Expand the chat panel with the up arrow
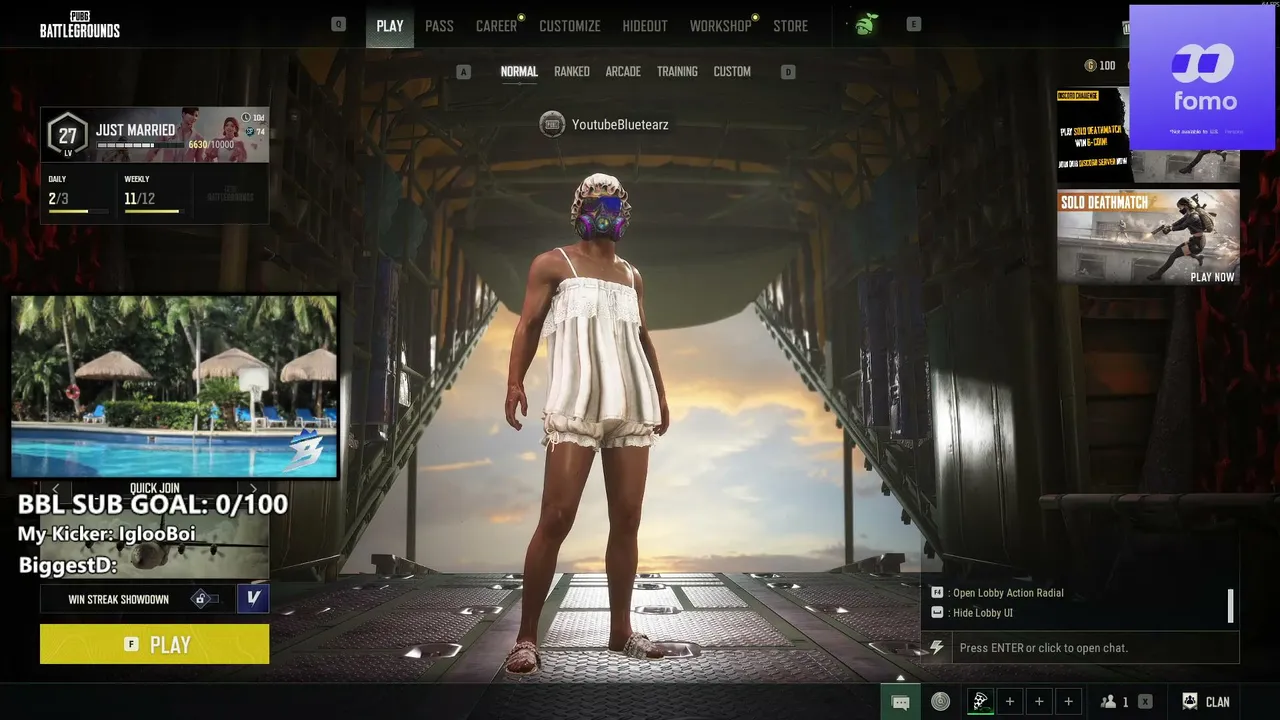The height and width of the screenshot is (720, 1280). [x=900, y=678]
